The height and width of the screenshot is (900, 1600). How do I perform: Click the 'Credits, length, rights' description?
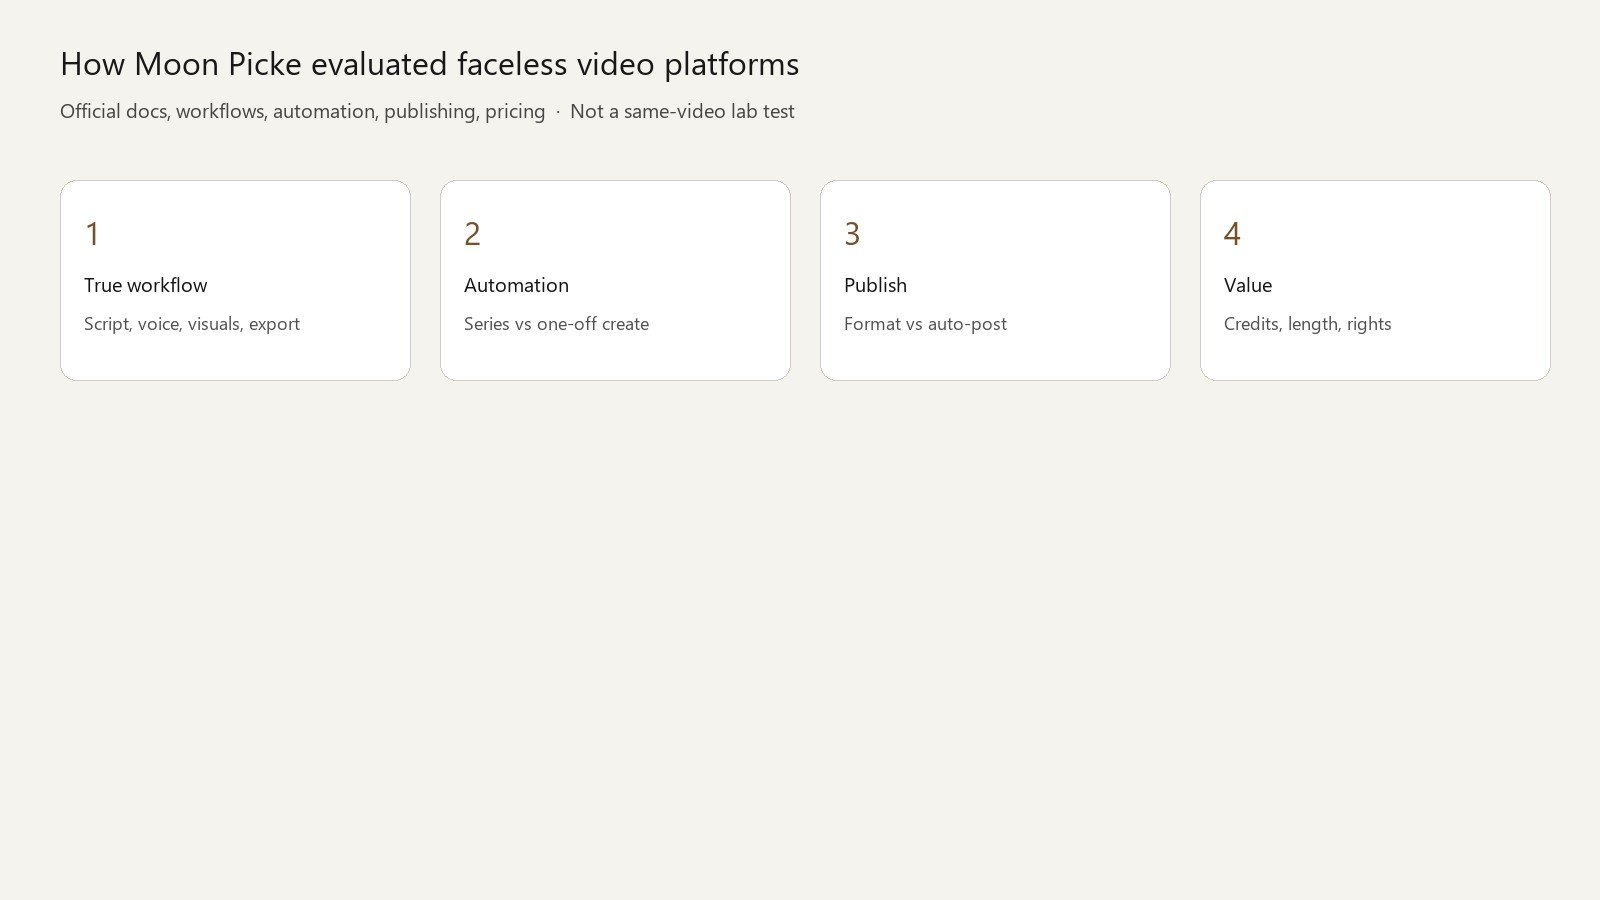click(x=1308, y=324)
